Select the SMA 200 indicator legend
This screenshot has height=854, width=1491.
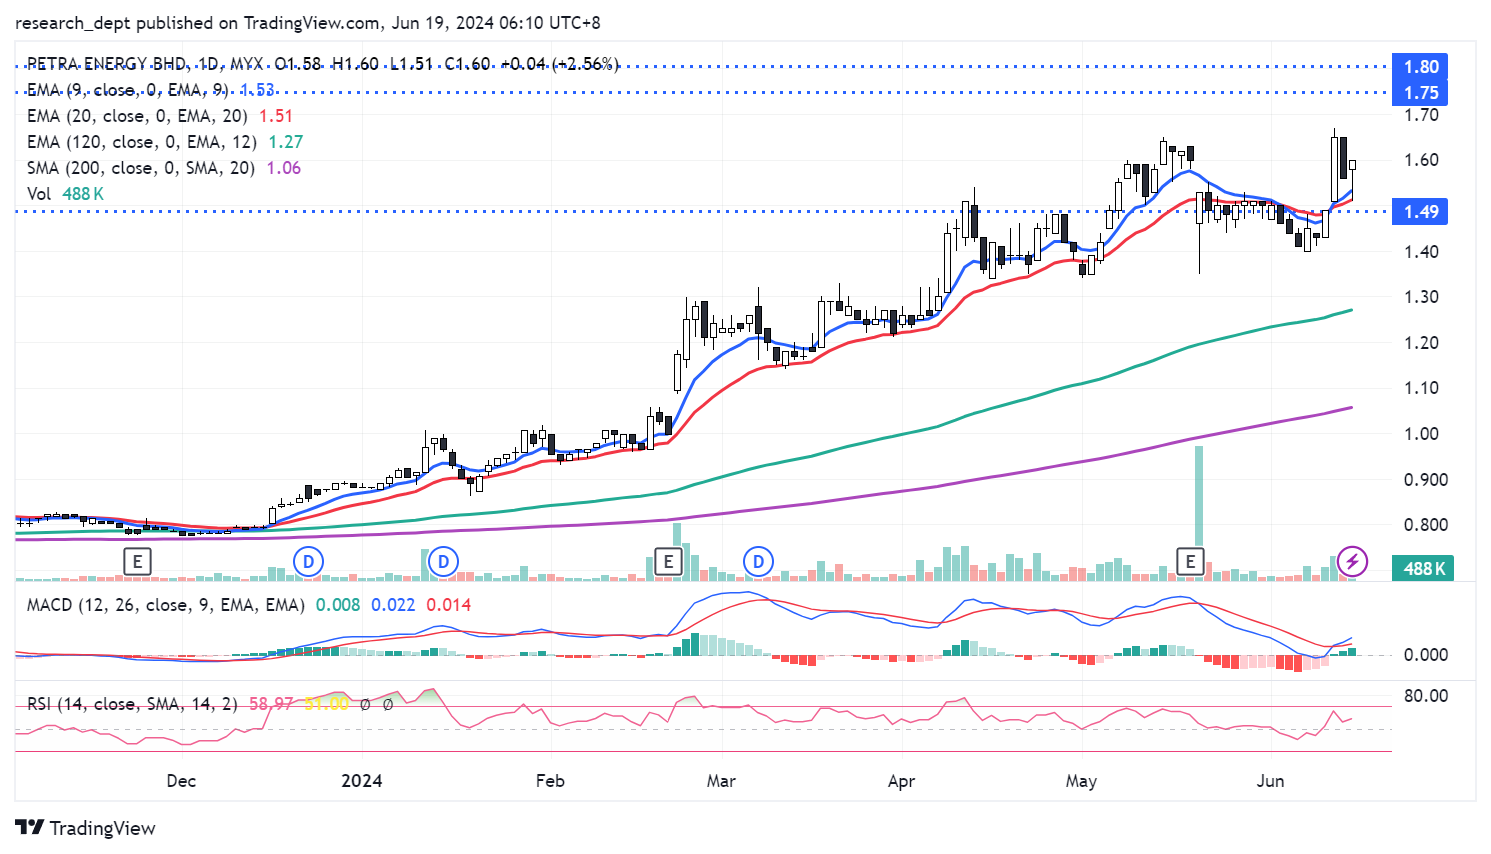click(x=140, y=168)
